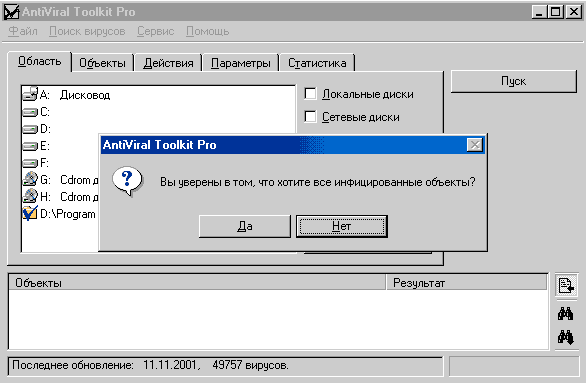Select the F: drive icon

click(30, 163)
